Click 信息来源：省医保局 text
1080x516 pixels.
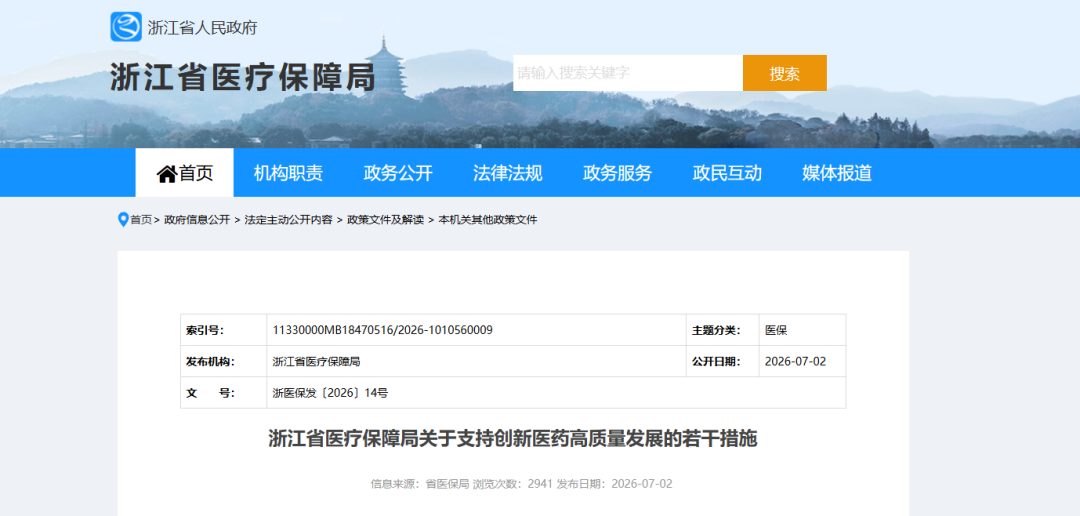(420, 484)
